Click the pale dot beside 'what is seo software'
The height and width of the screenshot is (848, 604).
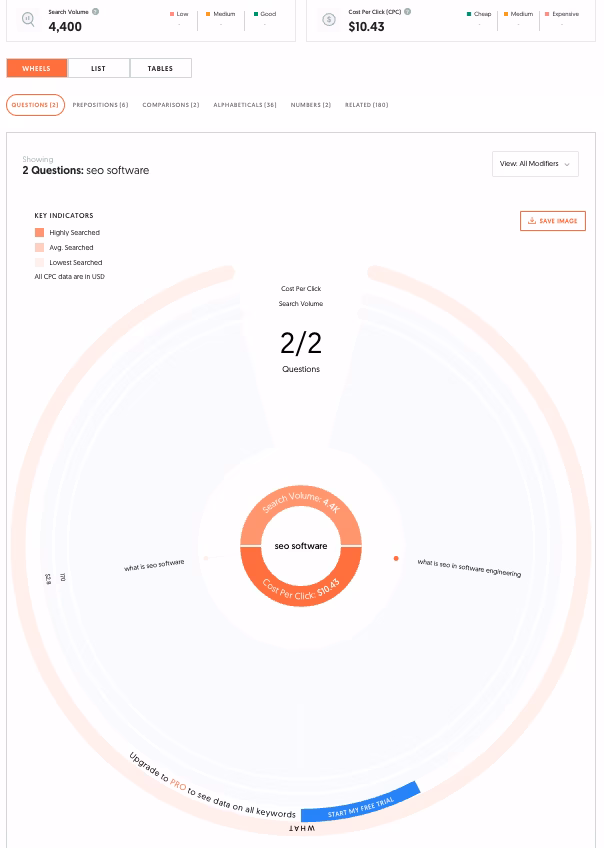tap(206, 558)
